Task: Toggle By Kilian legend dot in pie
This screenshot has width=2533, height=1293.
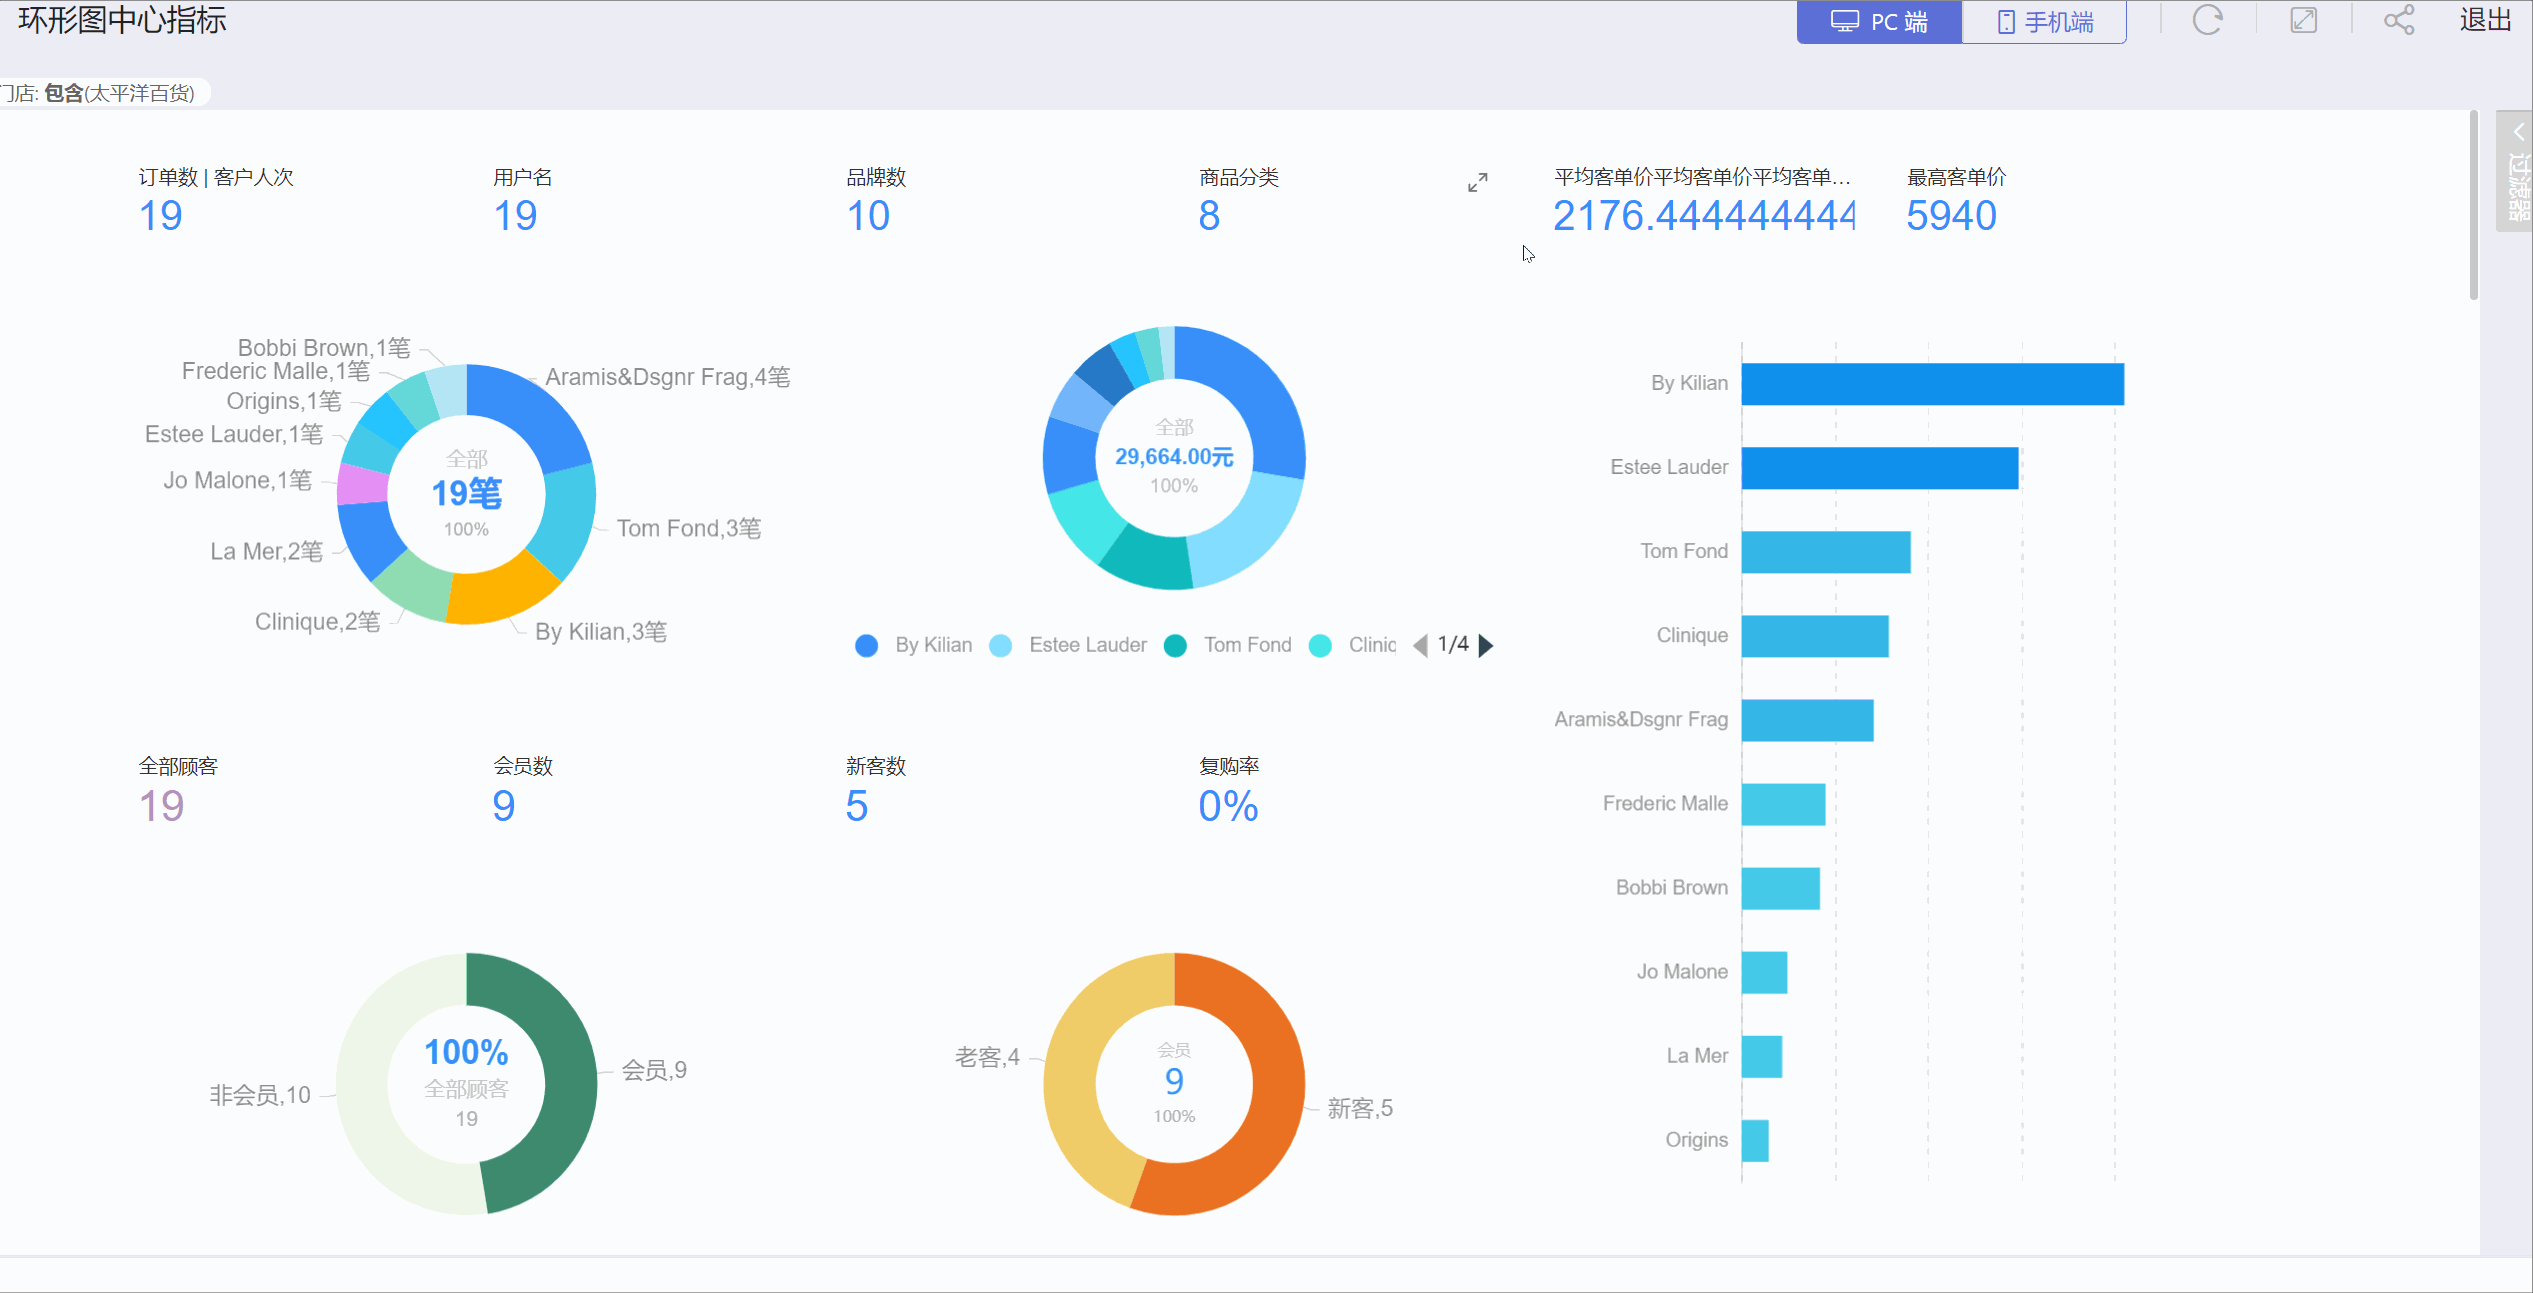Action: click(x=867, y=646)
